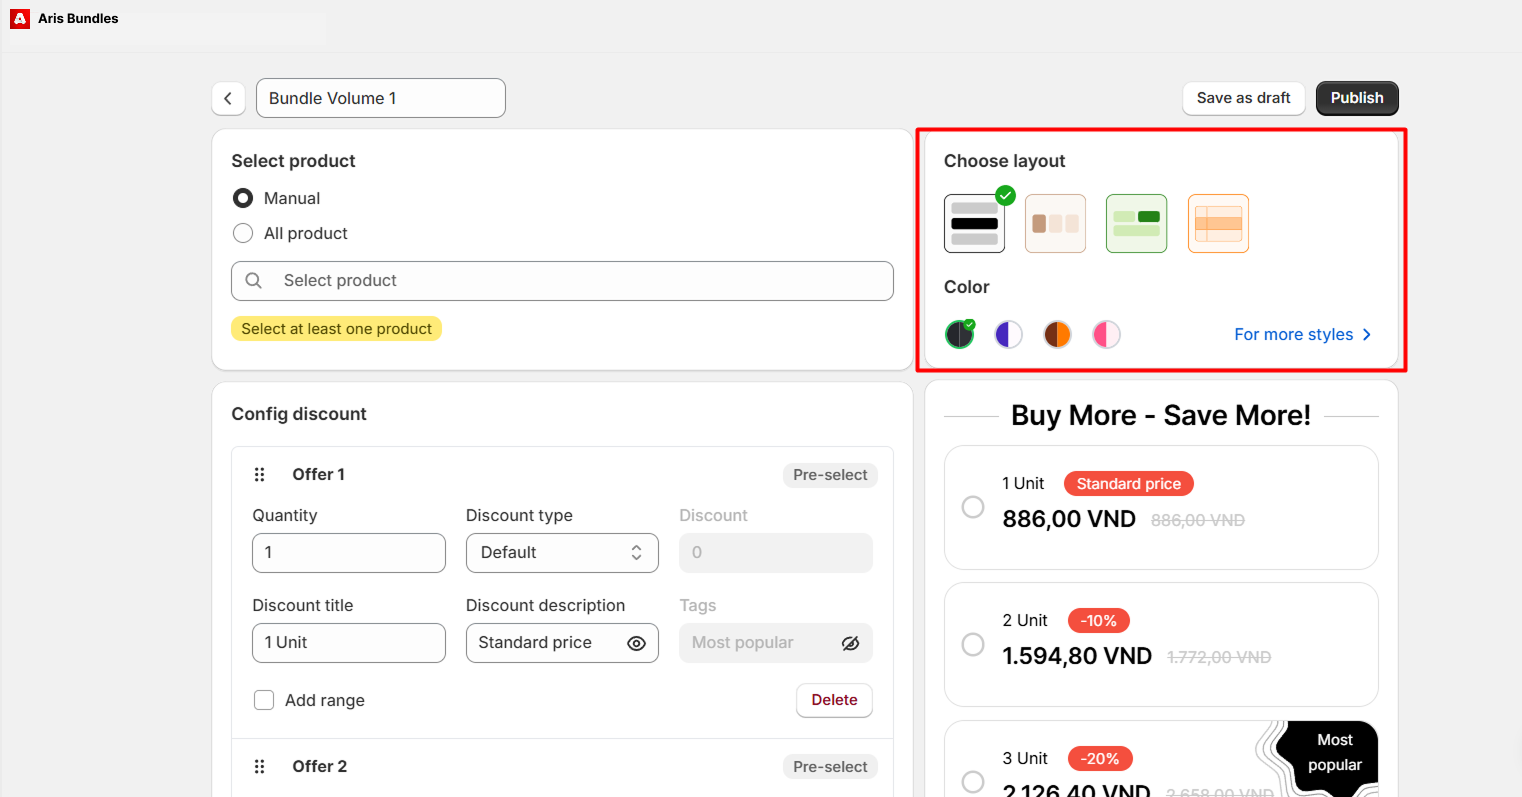Click the '-10%' badge on 2 Unit offer
Screen dimensions: 1522x797
[x=1099, y=621]
